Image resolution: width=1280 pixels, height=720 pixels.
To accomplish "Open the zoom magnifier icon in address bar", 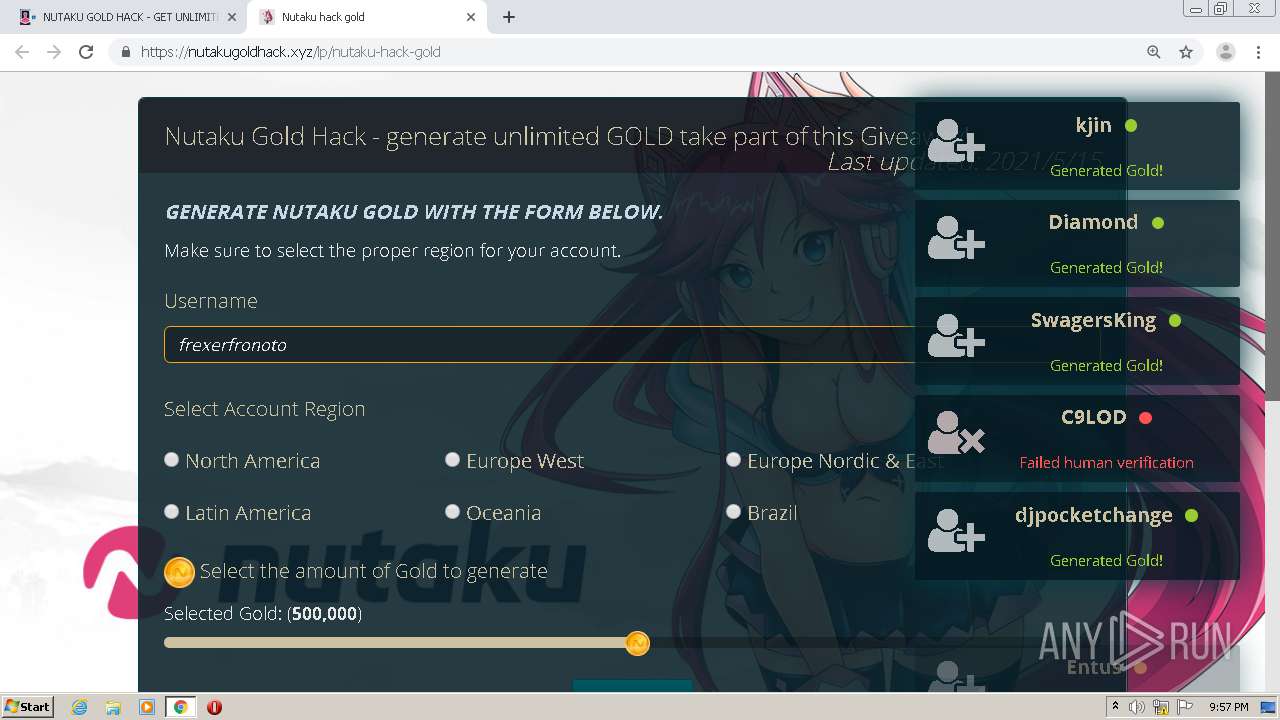I will [1154, 52].
